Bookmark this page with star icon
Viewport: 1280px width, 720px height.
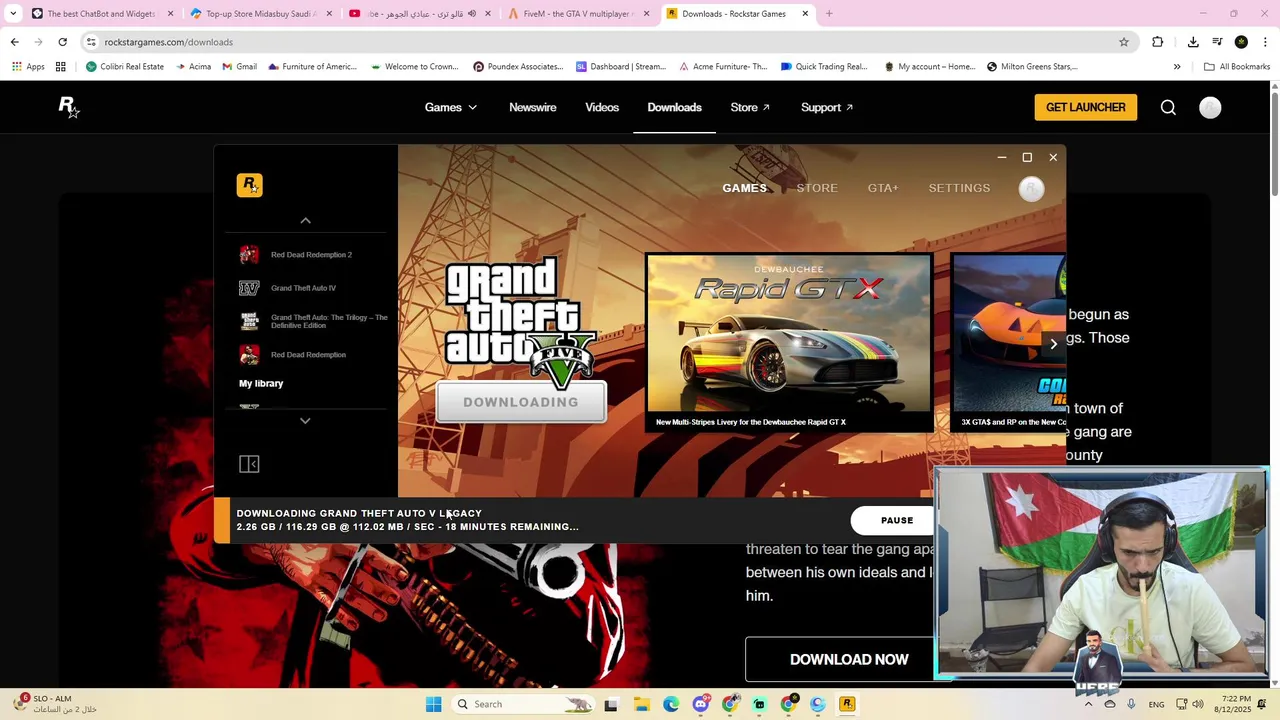[1124, 42]
